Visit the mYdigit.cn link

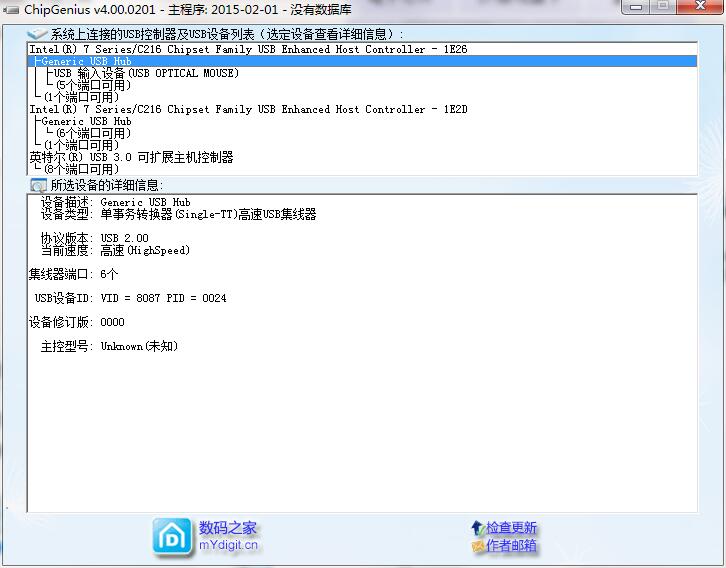click(228, 545)
